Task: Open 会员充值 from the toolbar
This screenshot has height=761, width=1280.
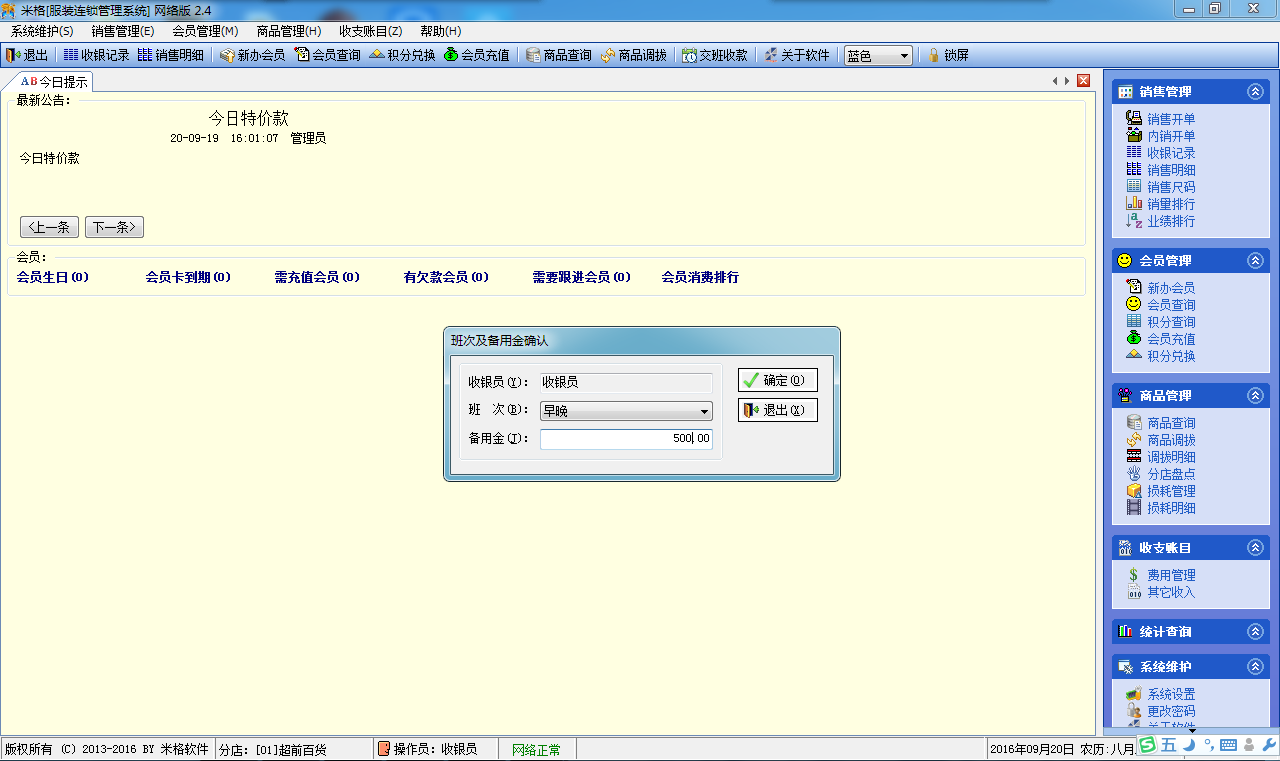Action: click(477, 56)
